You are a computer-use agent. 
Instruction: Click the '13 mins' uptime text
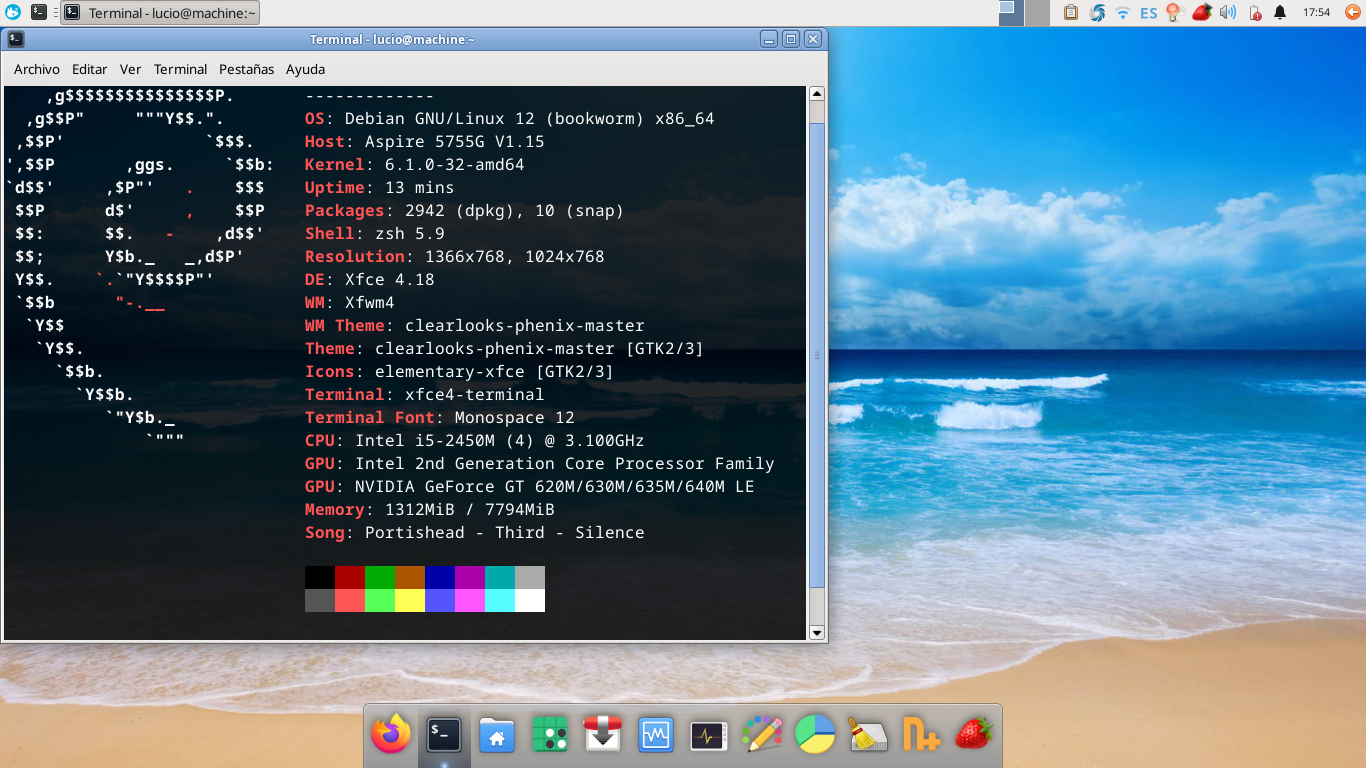[420, 187]
